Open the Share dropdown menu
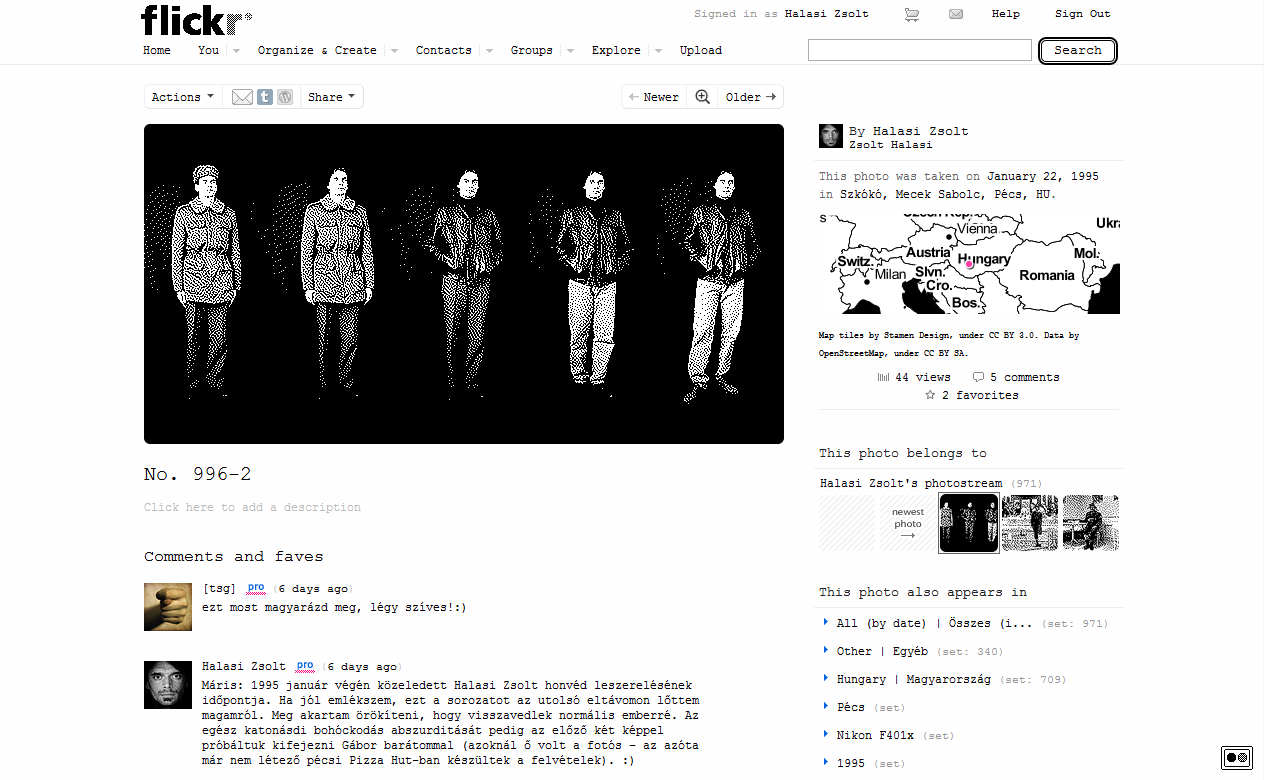Screen dimensions: 1264x780 331,96
